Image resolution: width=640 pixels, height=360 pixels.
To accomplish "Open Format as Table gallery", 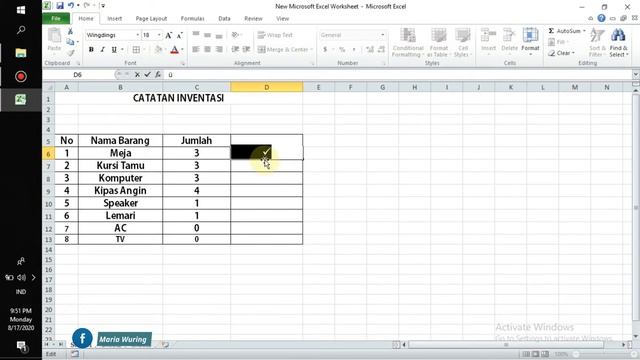I will pos(438,42).
